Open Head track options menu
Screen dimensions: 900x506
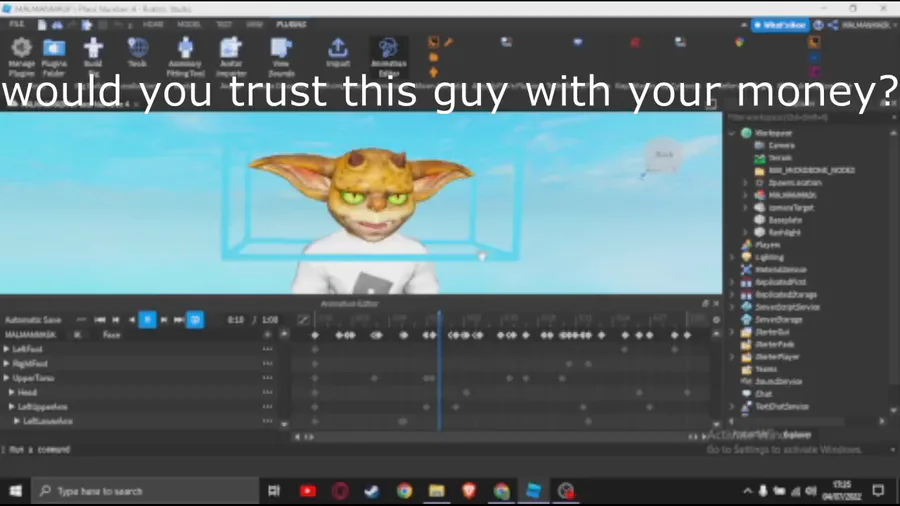point(267,392)
